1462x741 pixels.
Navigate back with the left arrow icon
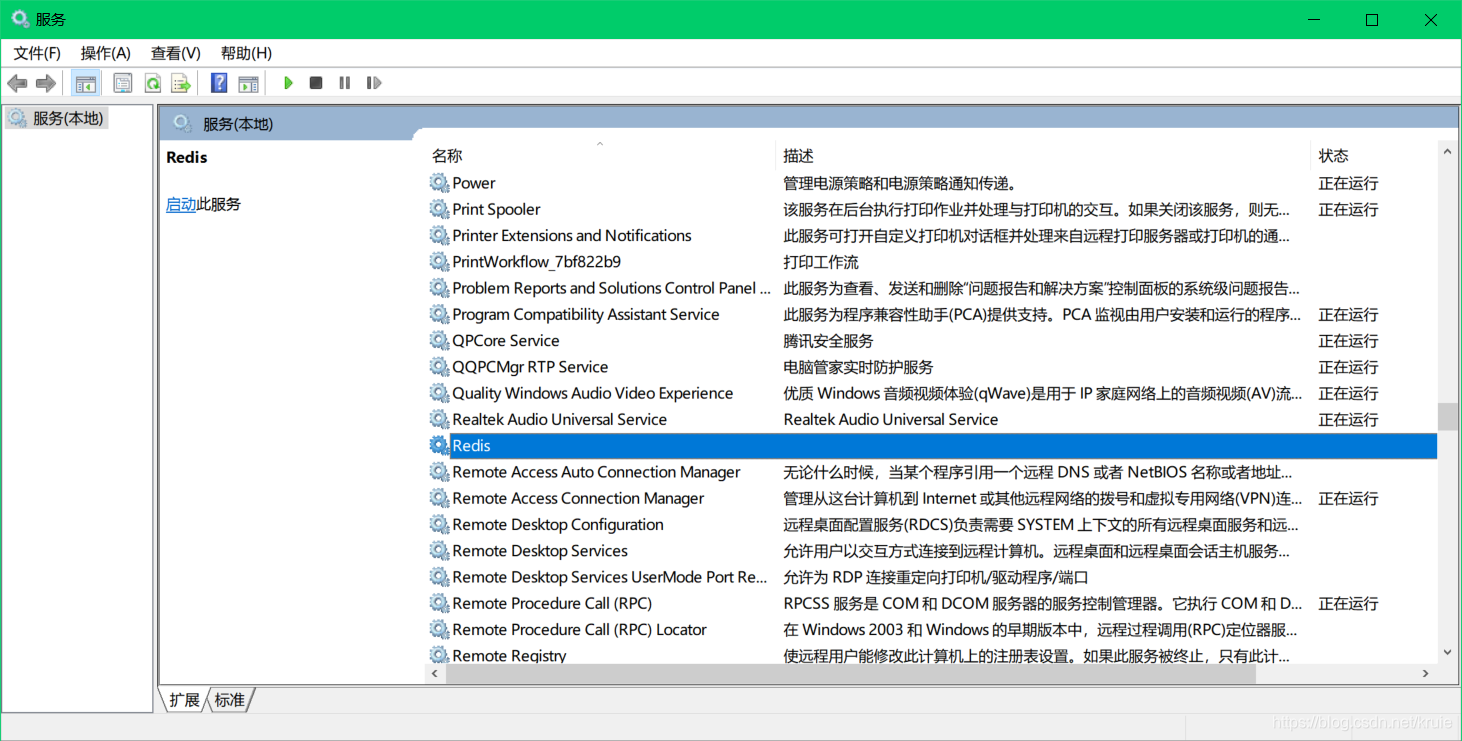pos(17,82)
